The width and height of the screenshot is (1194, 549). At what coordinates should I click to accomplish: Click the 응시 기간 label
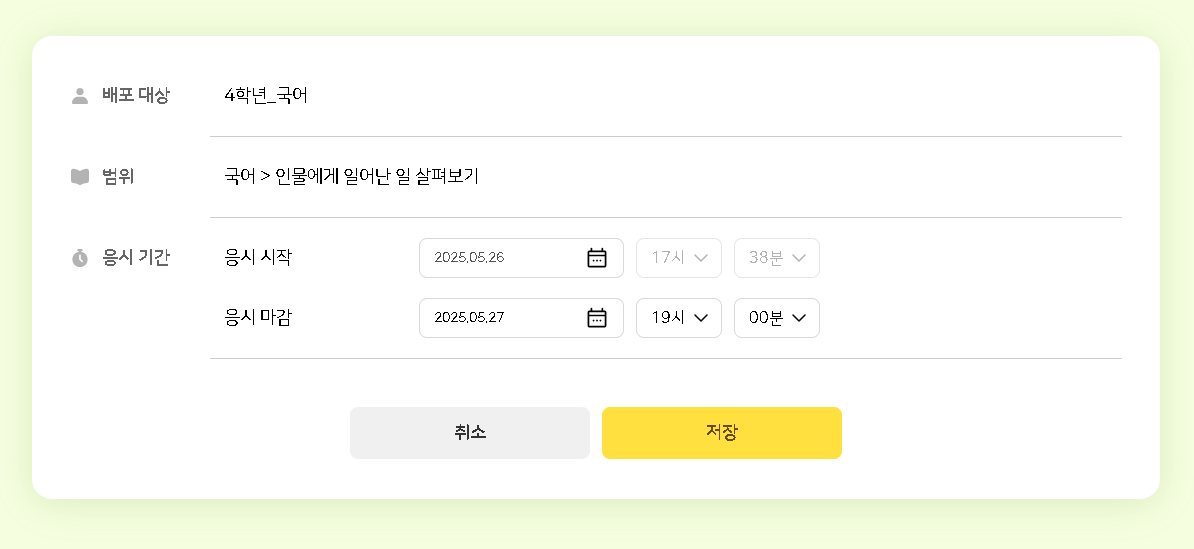(136, 258)
